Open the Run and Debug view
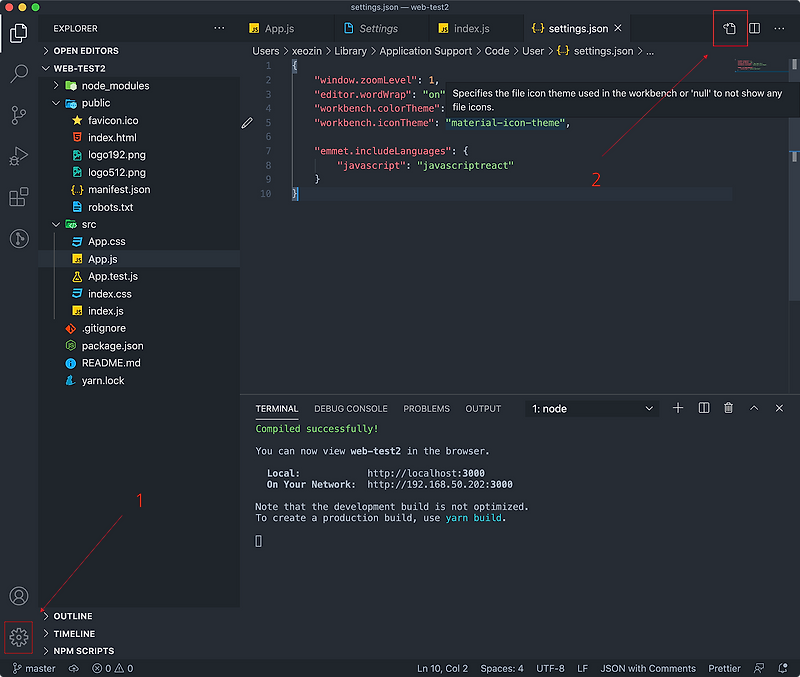Screen dimensions: 800x677 click(18, 157)
